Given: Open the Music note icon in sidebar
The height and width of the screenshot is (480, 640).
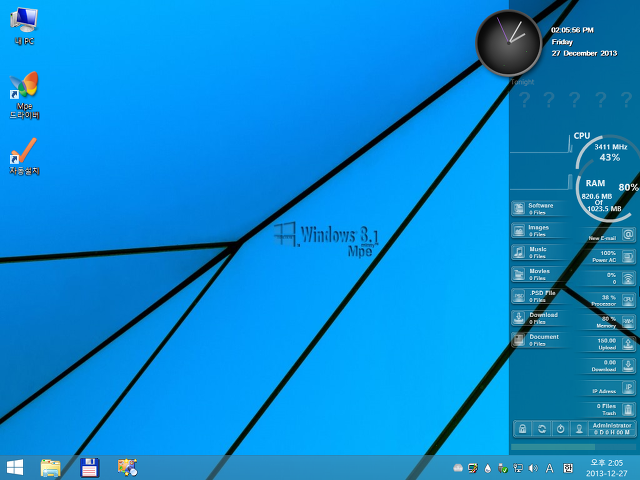Looking at the screenshot, I should click(x=519, y=252).
